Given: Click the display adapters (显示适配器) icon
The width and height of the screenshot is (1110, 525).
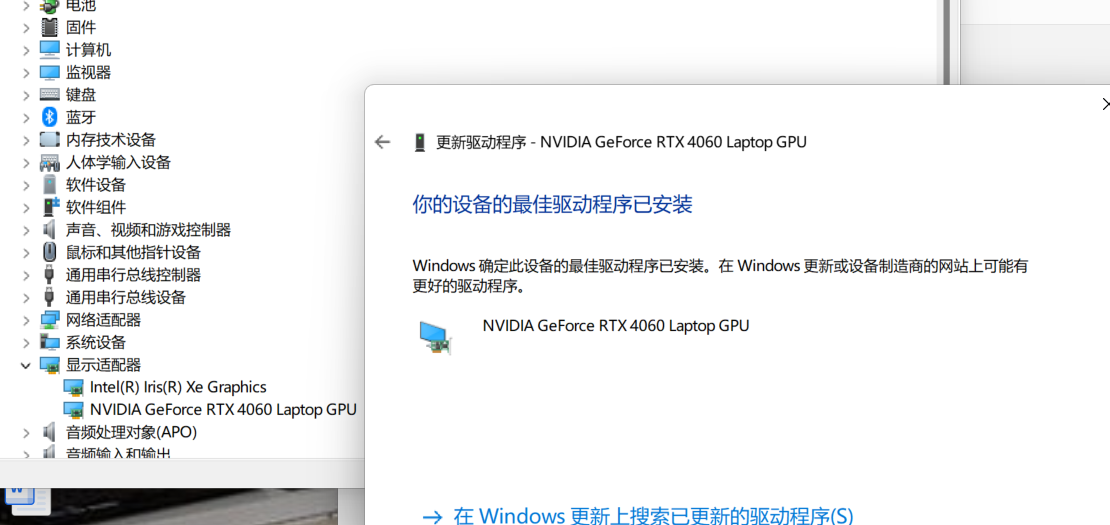Looking at the screenshot, I should point(50,365).
